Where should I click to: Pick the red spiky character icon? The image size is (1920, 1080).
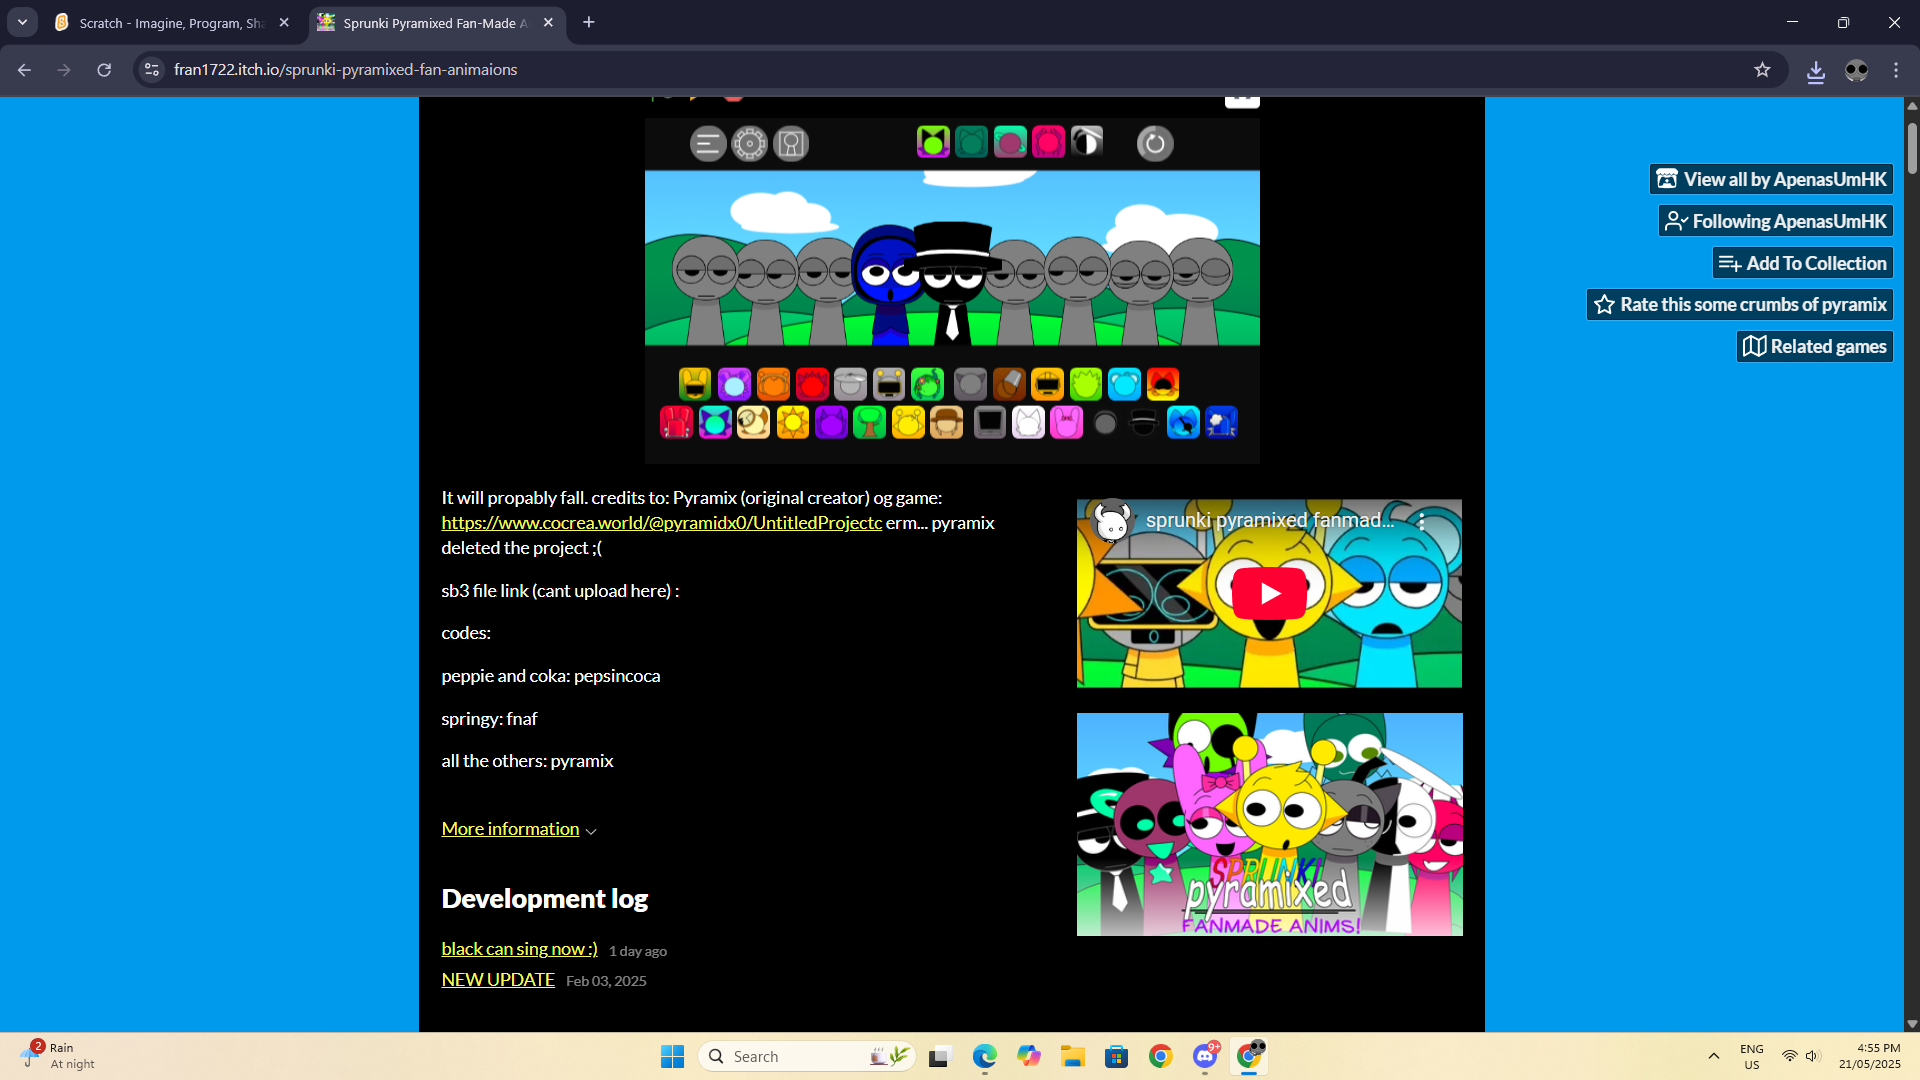coord(812,384)
